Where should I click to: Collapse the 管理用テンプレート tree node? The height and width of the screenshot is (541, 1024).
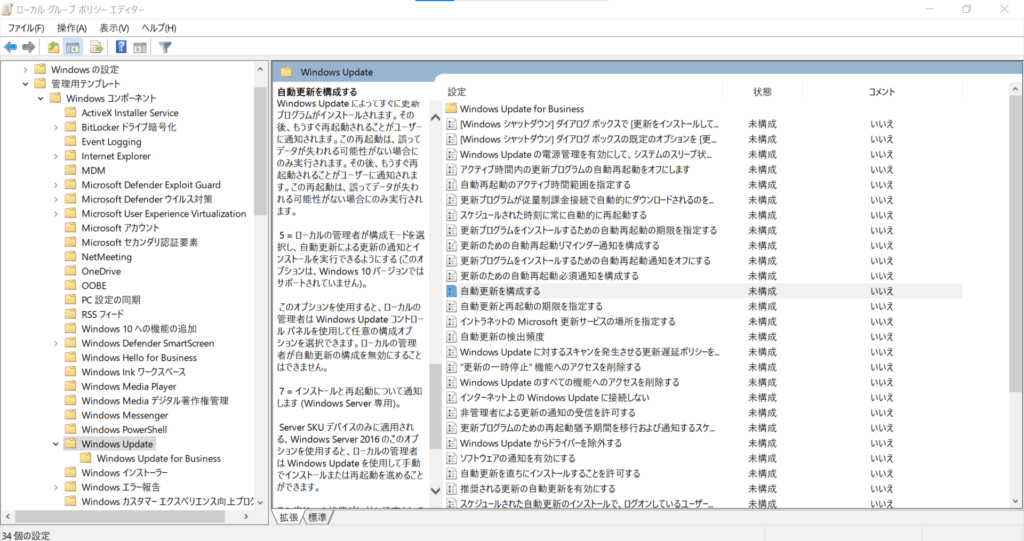[x=26, y=84]
